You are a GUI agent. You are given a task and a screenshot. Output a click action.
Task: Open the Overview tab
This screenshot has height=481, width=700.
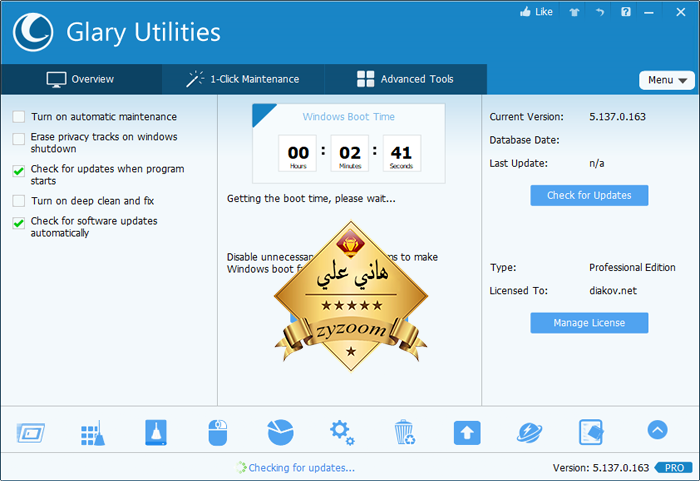pyautogui.click(x=81, y=79)
